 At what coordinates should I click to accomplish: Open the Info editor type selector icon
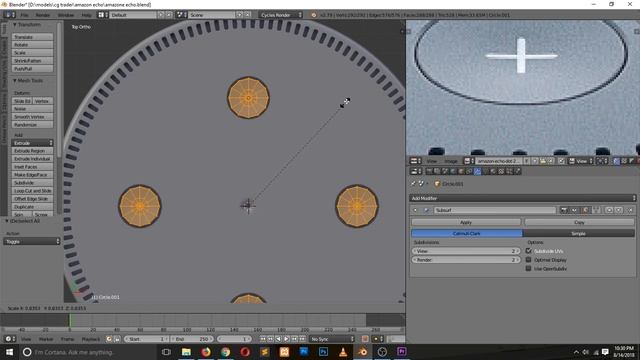(x=9, y=15)
